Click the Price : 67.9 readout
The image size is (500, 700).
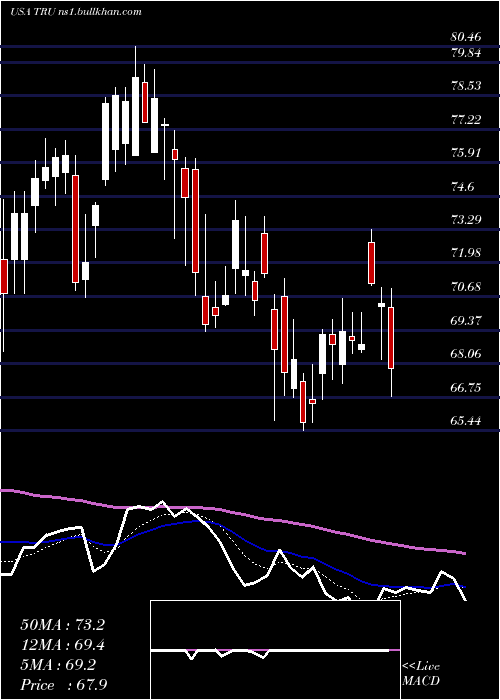point(62,684)
